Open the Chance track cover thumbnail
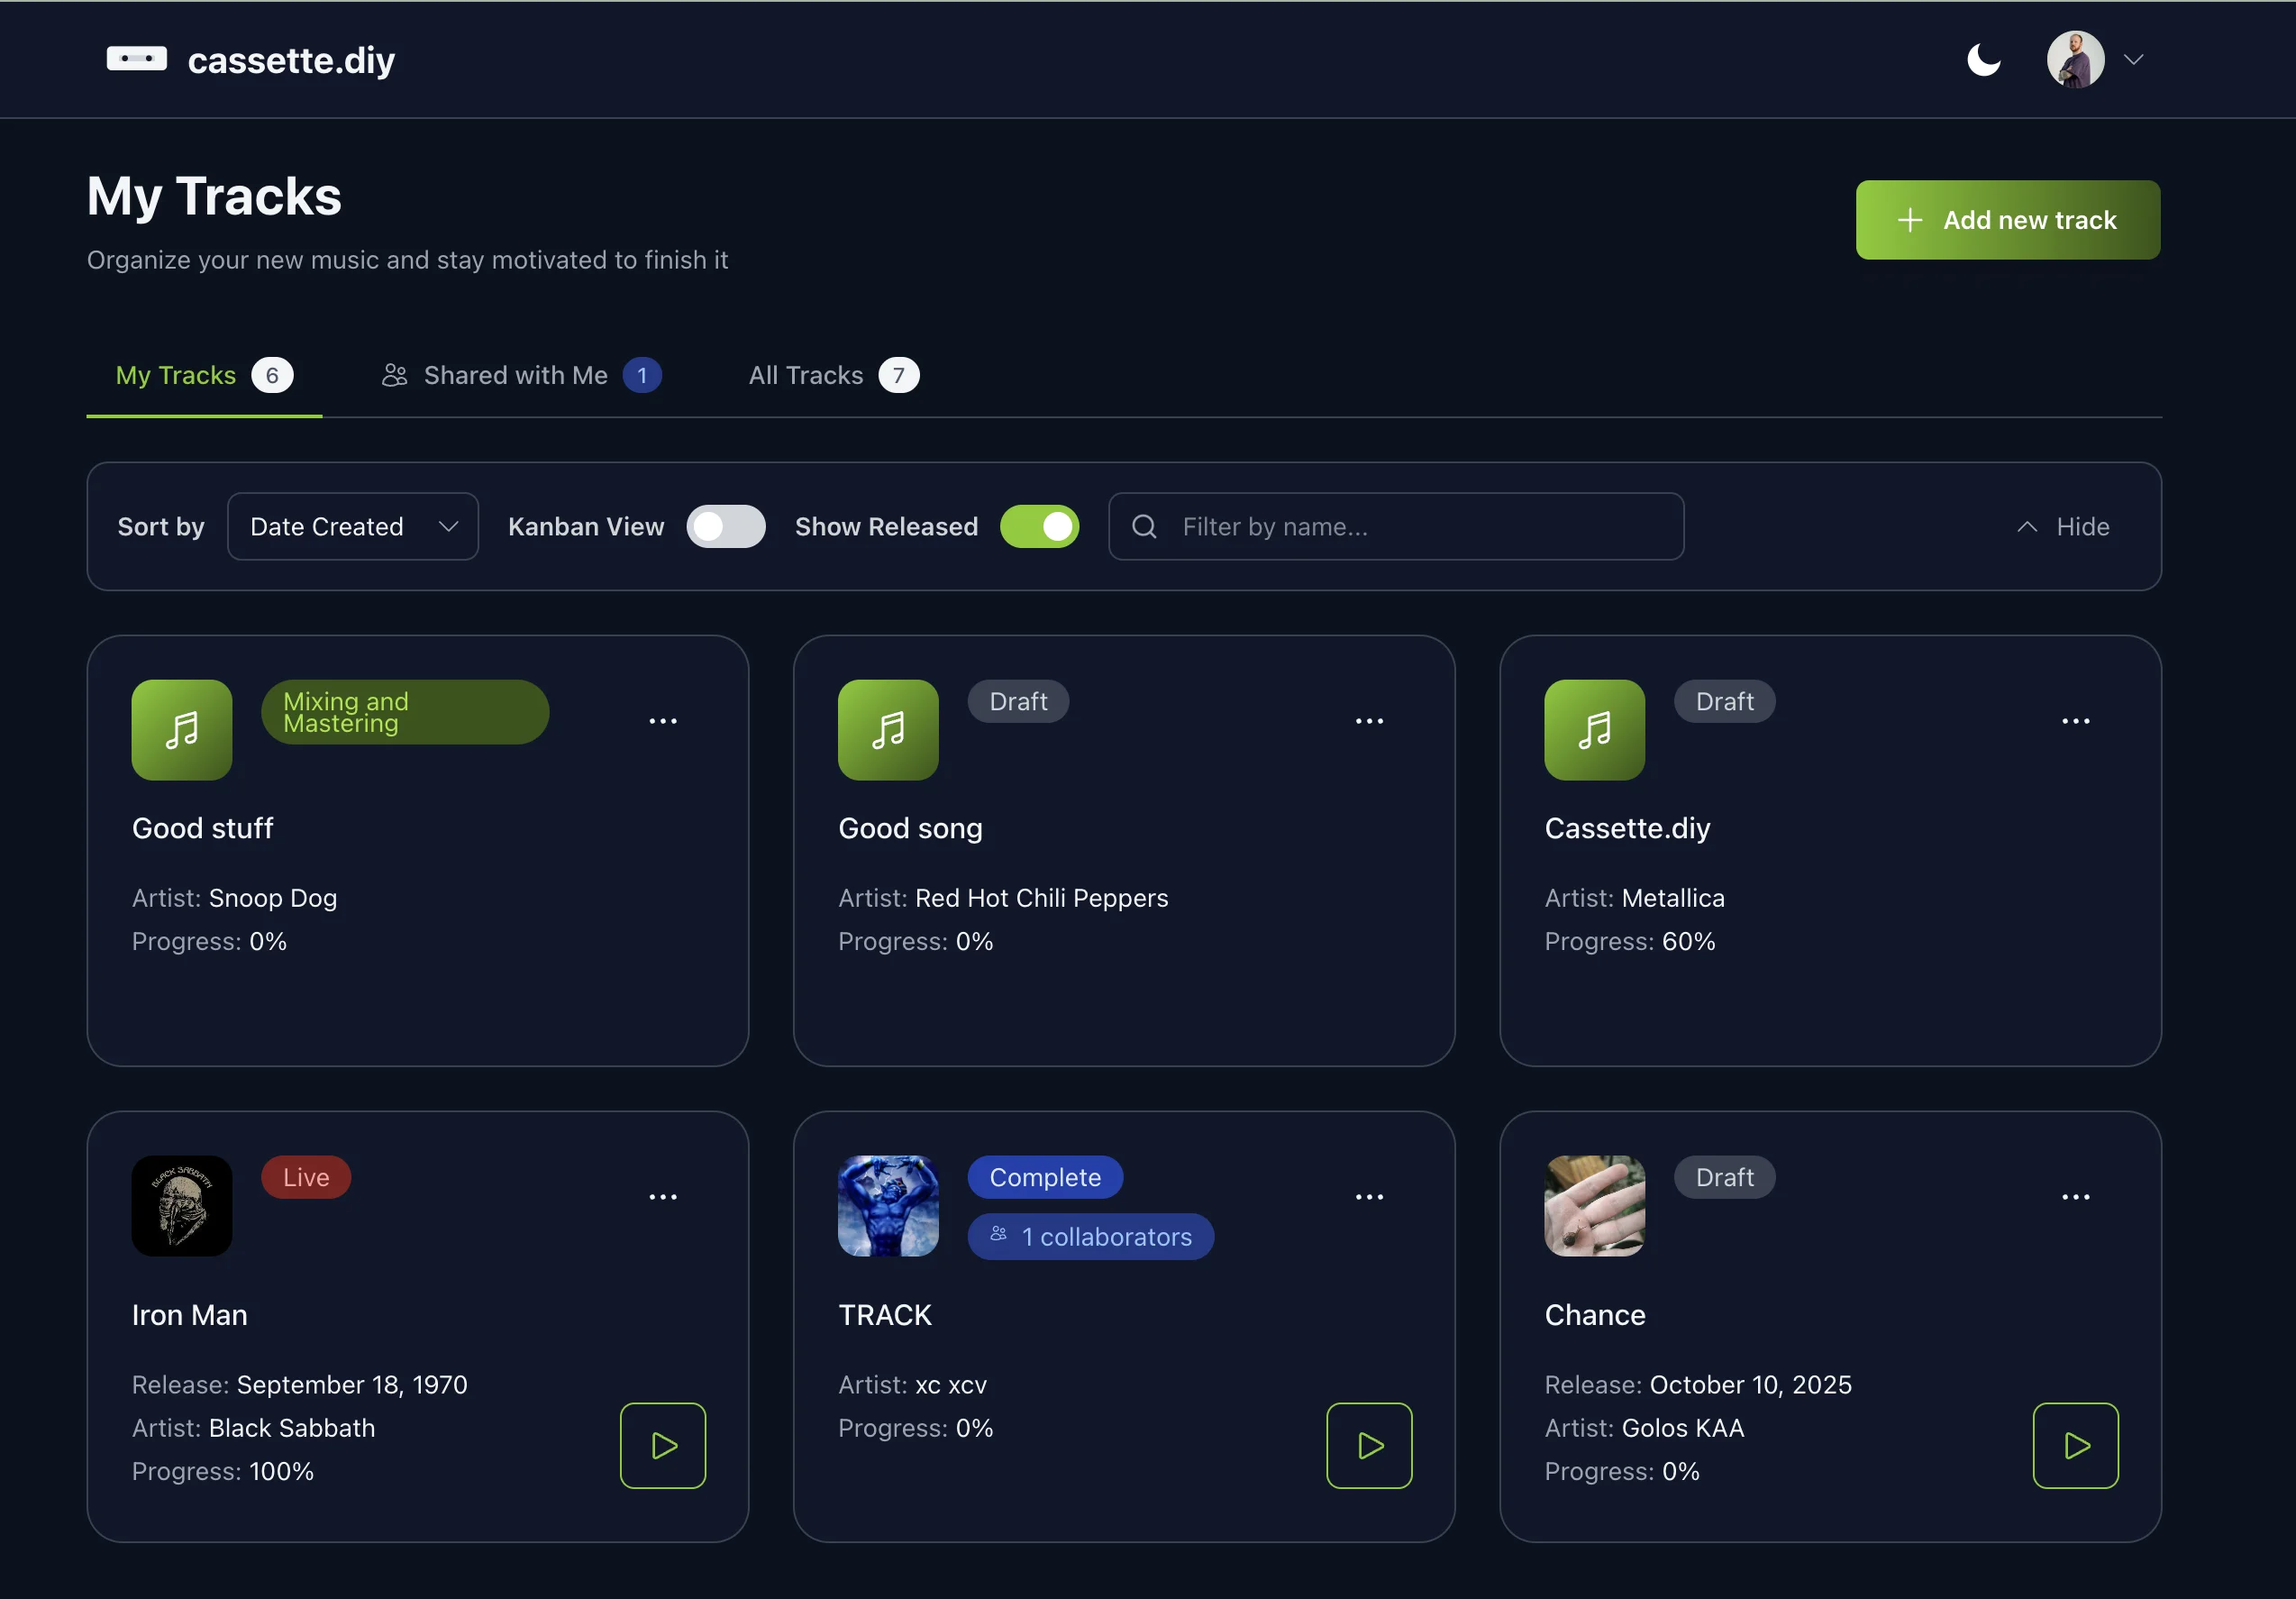 pyautogui.click(x=1594, y=1206)
